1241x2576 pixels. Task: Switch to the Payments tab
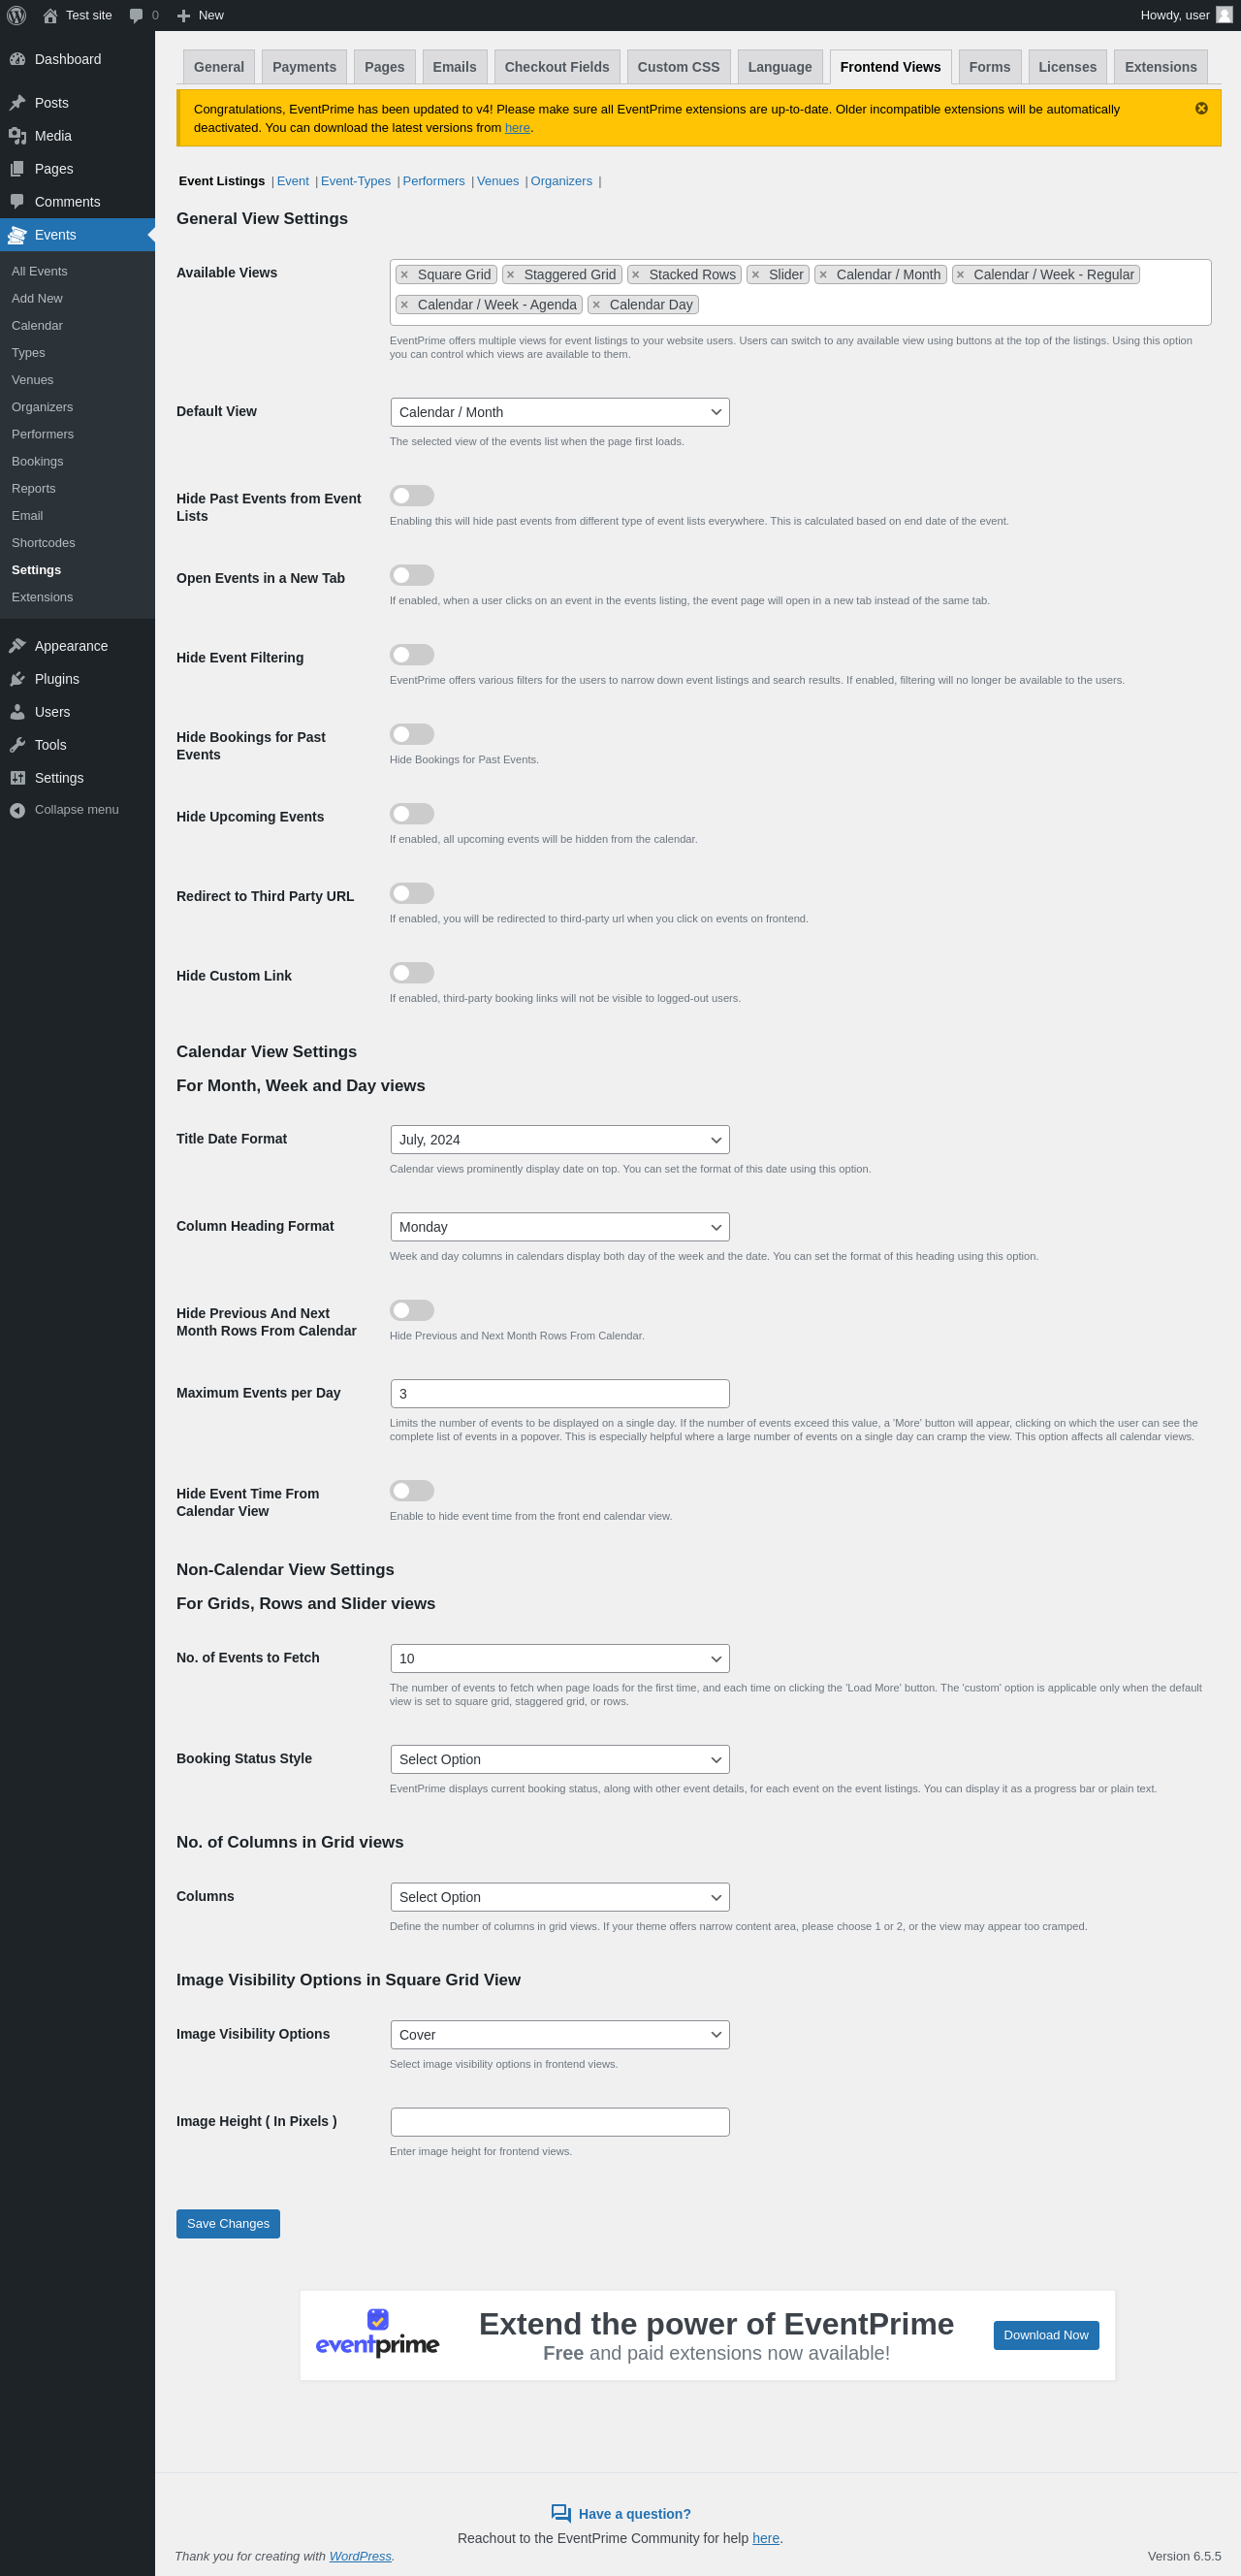tap(304, 67)
